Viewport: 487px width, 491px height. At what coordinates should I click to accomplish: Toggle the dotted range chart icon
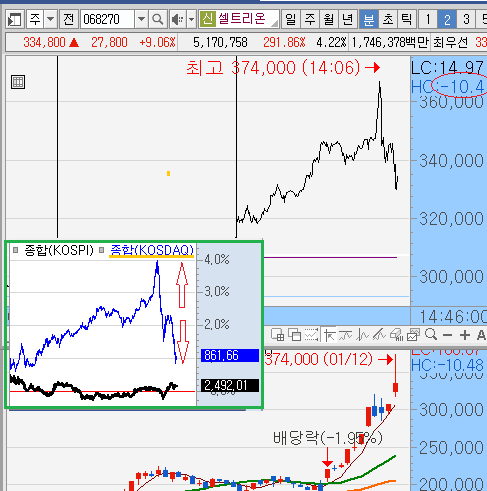click(312, 335)
